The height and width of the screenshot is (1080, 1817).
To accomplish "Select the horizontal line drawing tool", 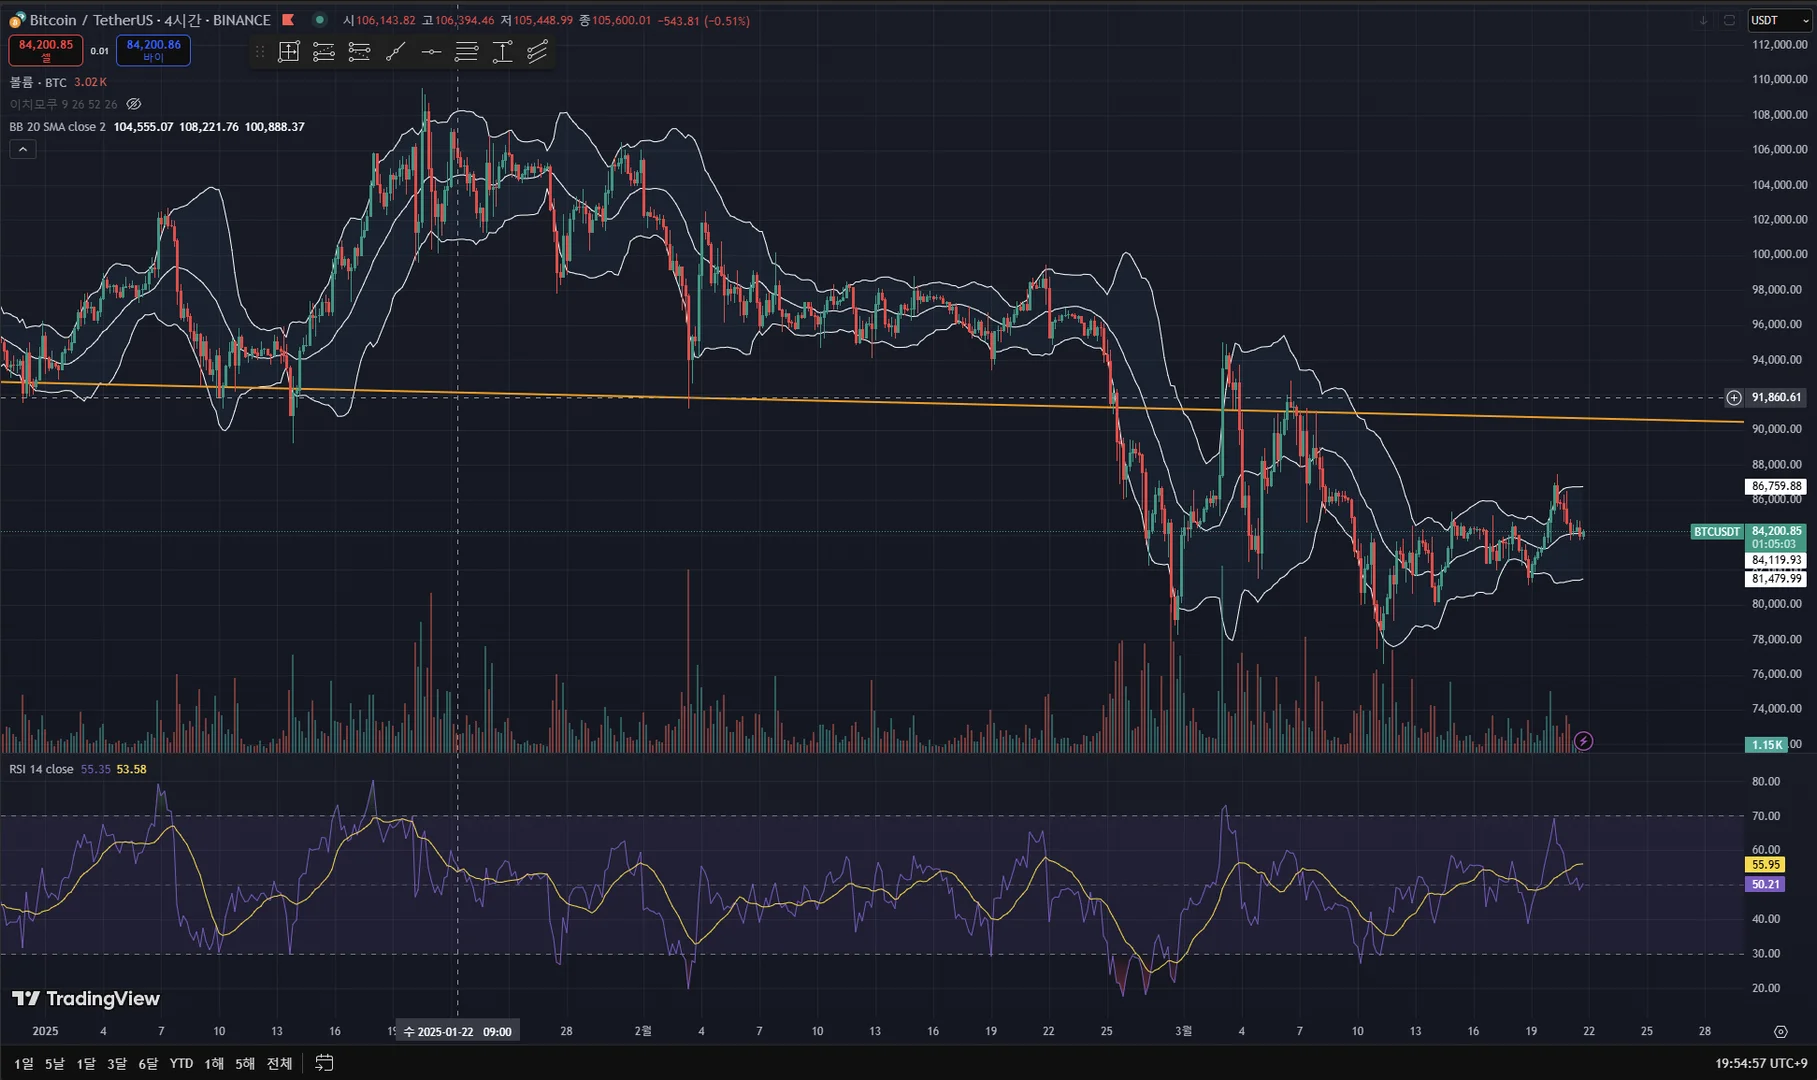I will (431, 52).
